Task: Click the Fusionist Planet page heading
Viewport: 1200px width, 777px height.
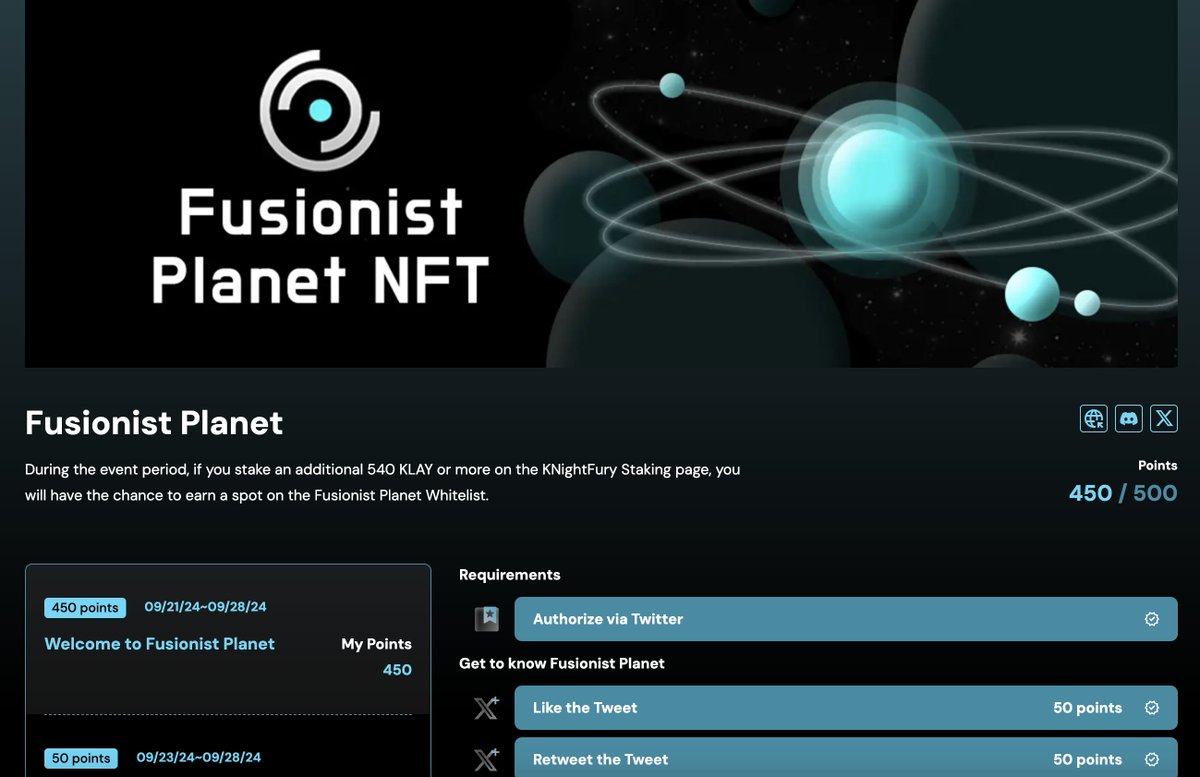Action: [x=154, y=423]
